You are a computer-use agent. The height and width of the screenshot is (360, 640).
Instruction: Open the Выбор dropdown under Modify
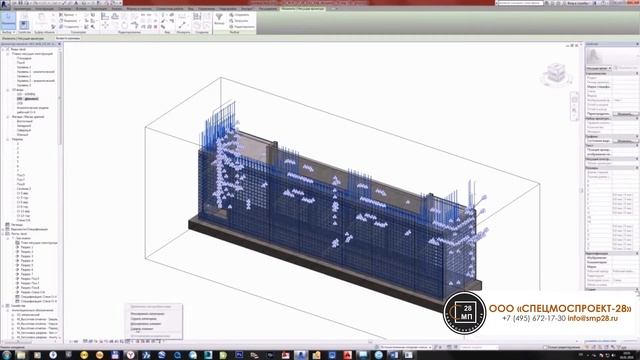click(x=8, y=32)
